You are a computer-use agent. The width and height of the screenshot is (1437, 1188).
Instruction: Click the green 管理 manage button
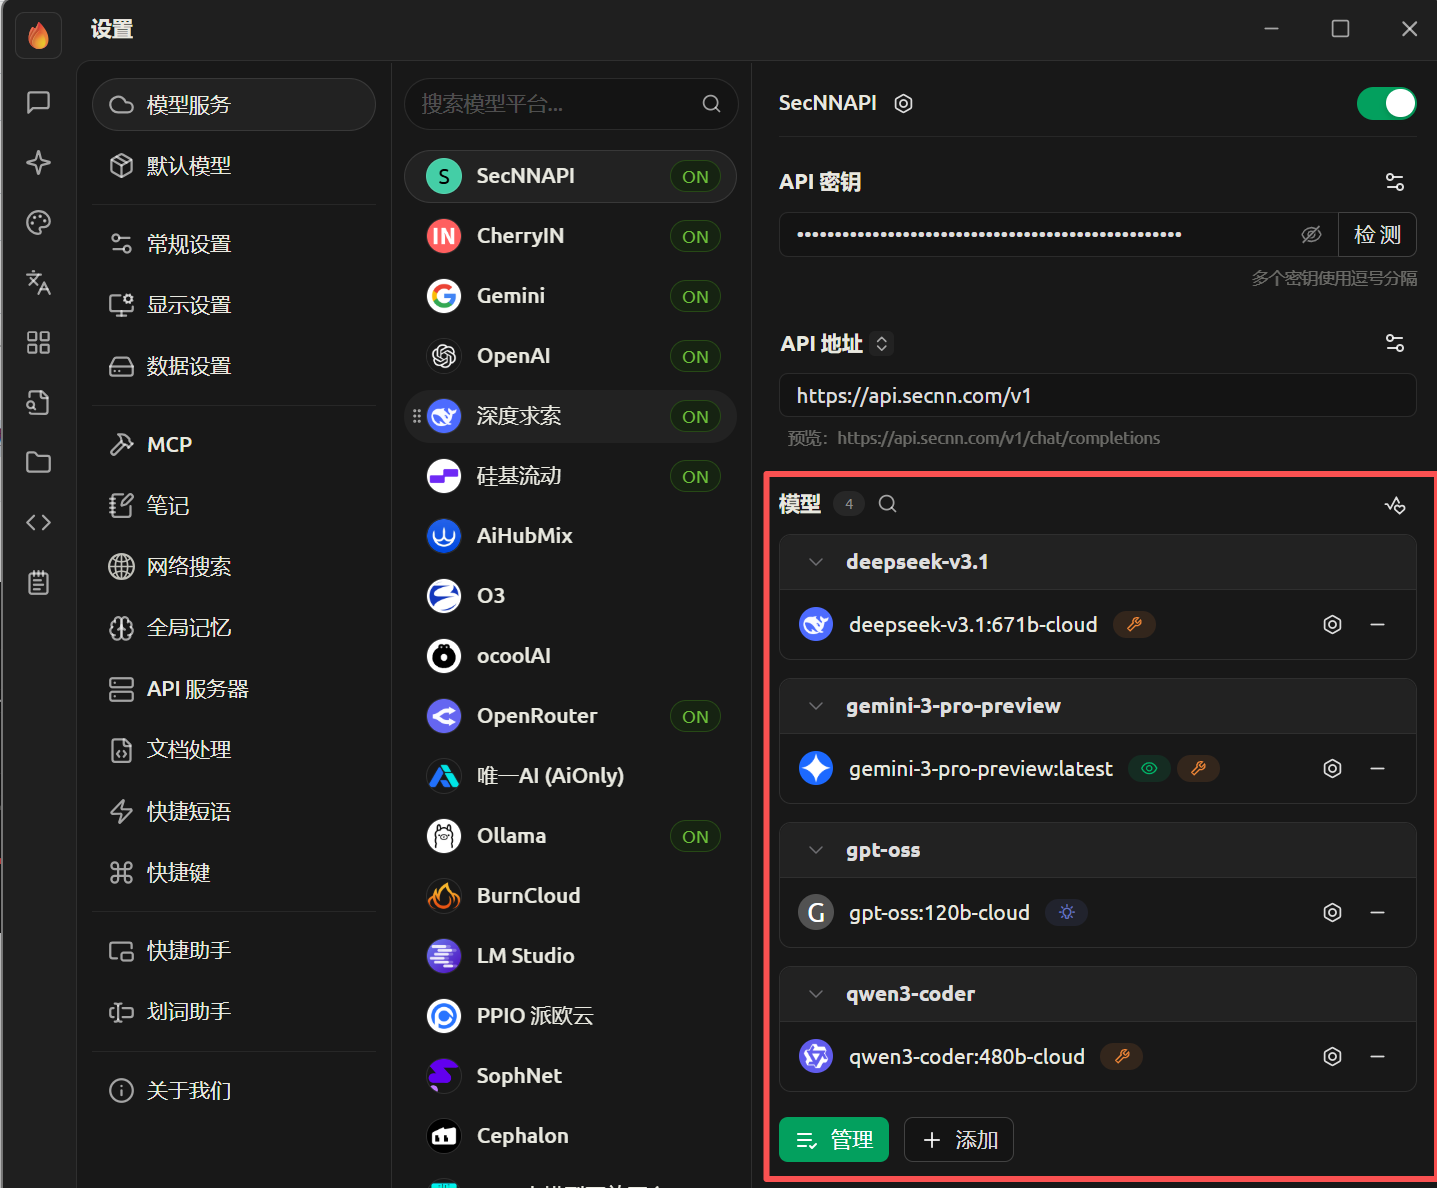click(x=834, y=1140)
